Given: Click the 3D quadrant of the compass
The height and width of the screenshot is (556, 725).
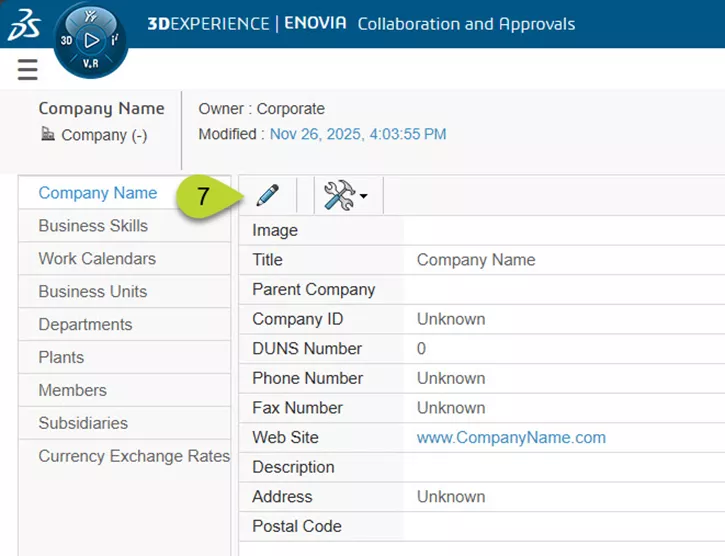Looking at the screenshot, I should click(x=67, y=41).
